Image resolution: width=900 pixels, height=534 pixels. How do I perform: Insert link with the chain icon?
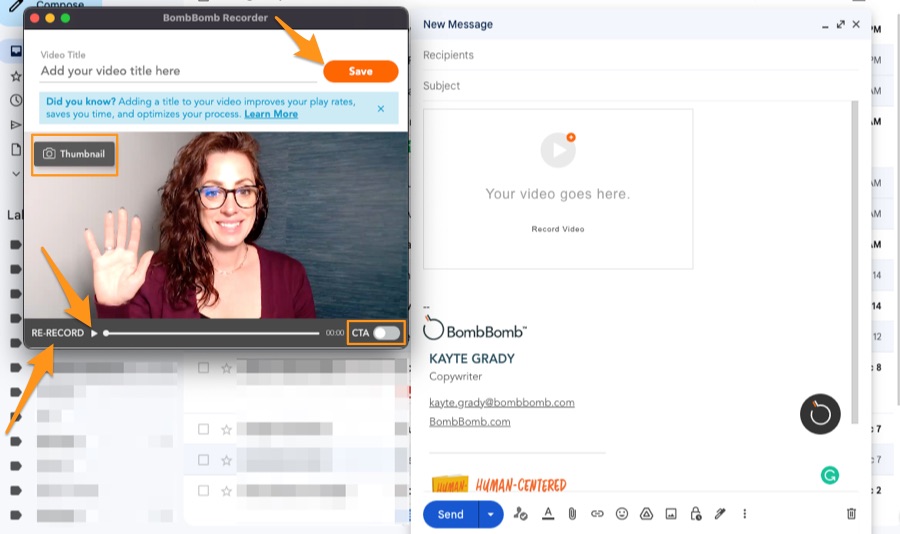(x=597, y=514)
